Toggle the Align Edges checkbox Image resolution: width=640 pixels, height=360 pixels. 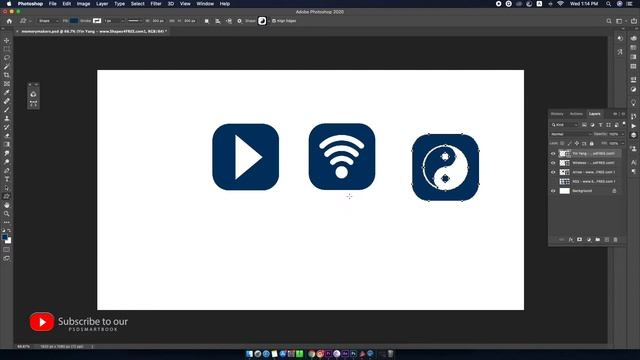coord(274,21)
